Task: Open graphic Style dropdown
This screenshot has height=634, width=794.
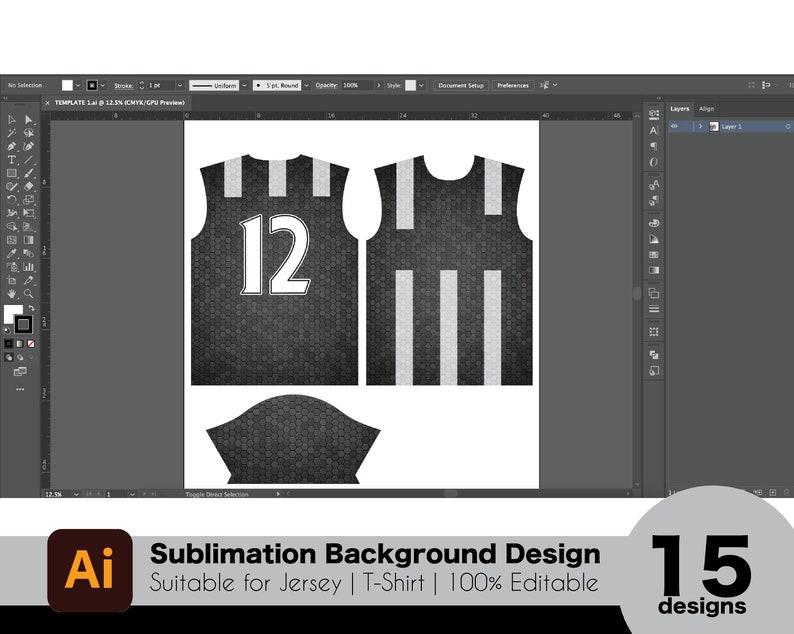Action: pyautogui.click(x=421, y=86)
